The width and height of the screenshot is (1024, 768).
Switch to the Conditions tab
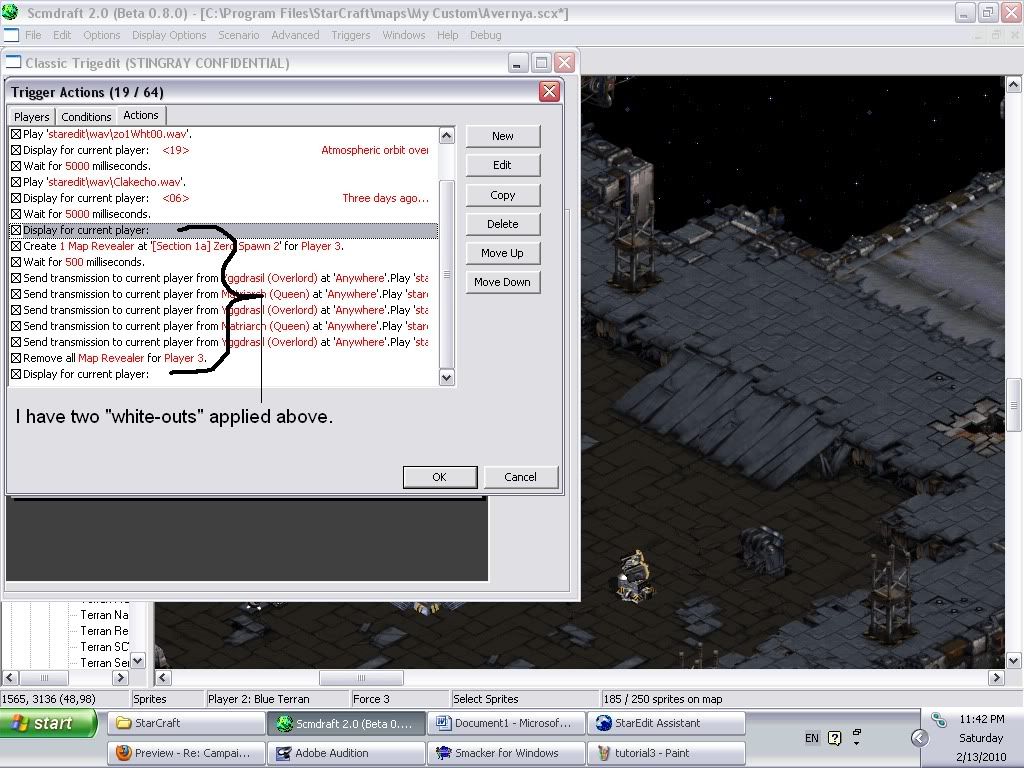click(x=86, y=116)
